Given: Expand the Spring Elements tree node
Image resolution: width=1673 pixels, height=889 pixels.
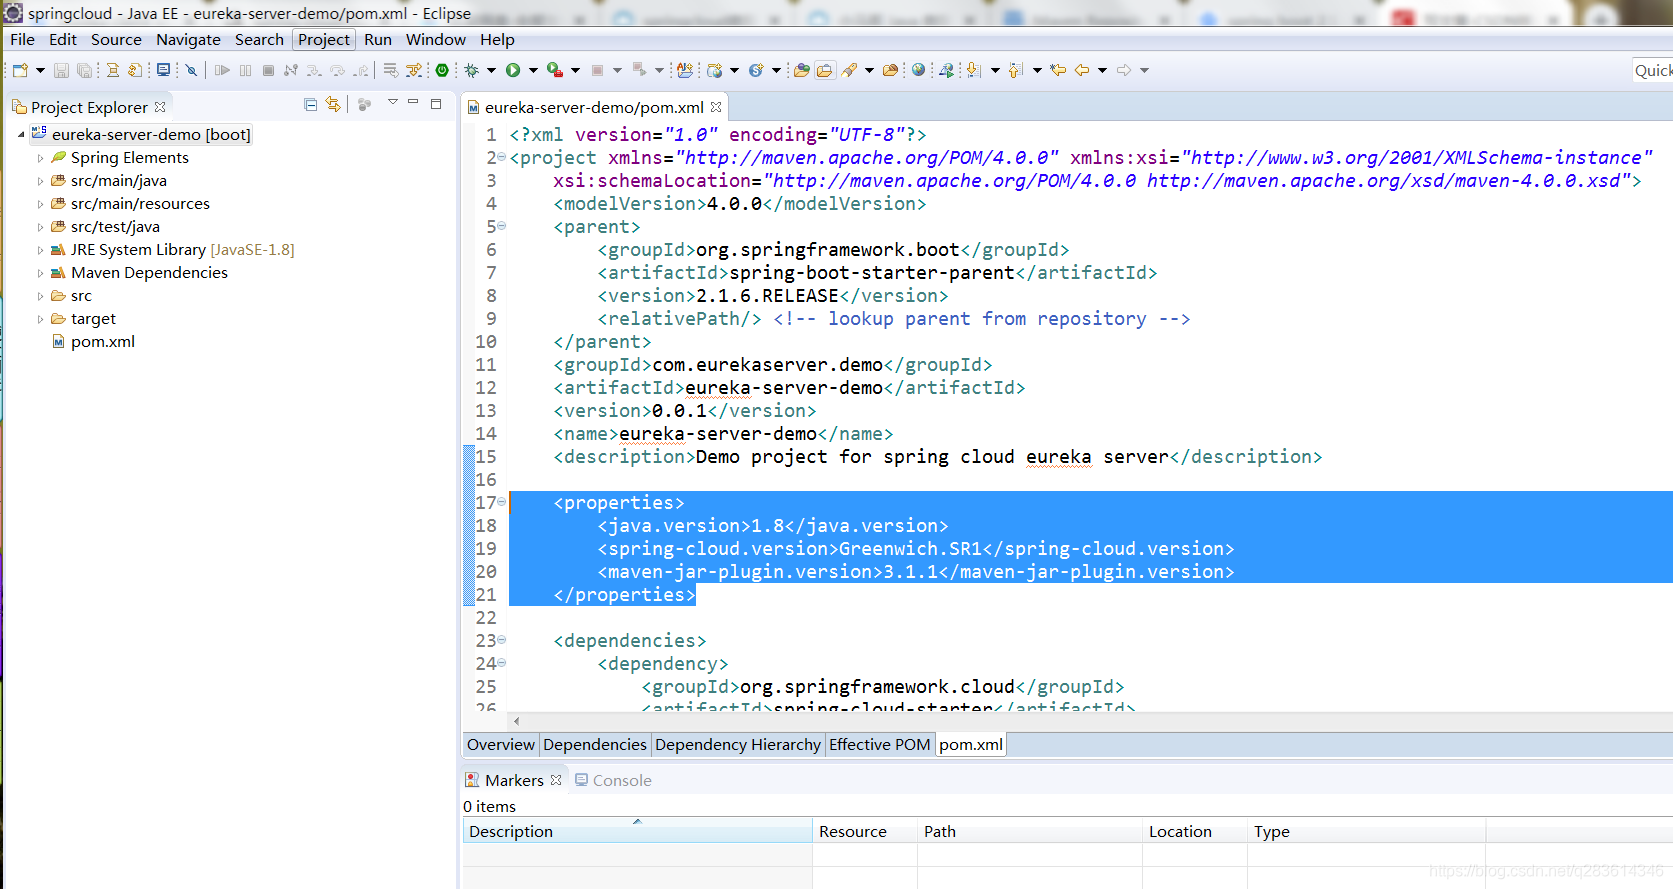Looking at the screenshot, I should point(40,158).
